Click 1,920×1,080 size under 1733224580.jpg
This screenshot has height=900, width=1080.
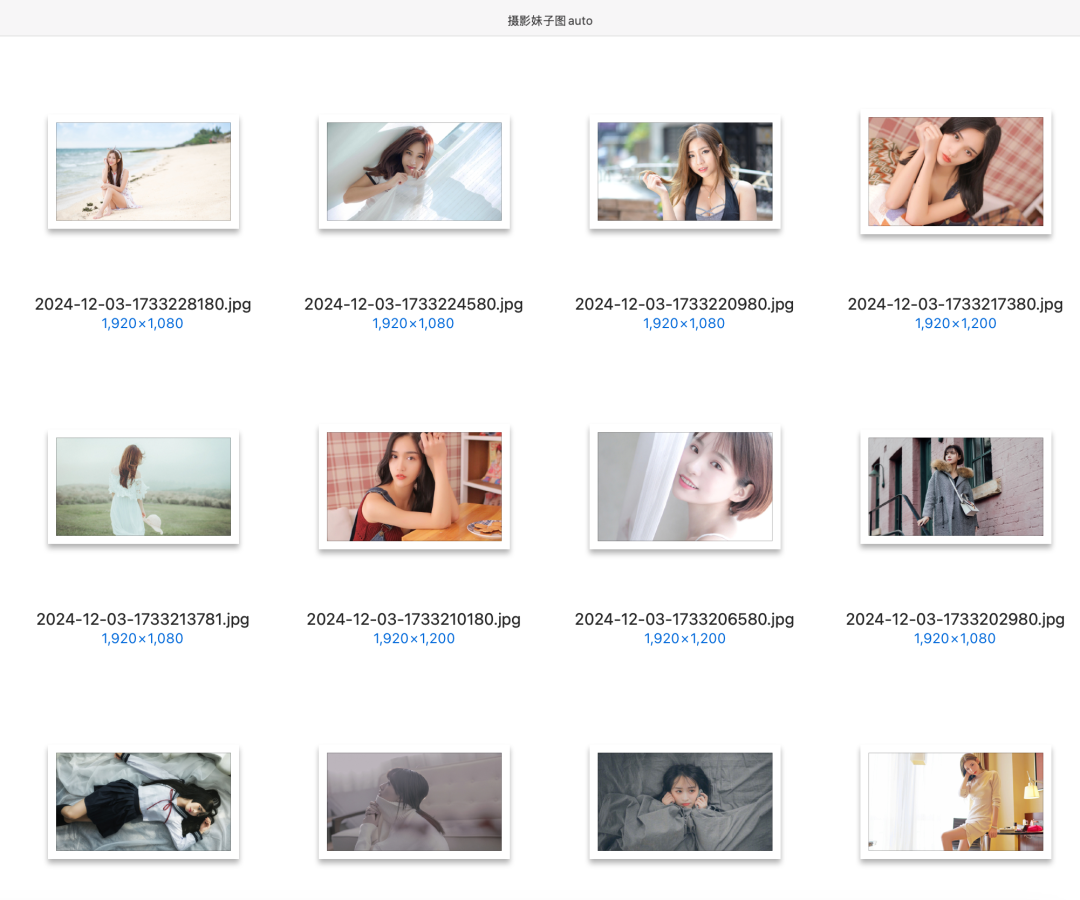pyautogui.click(x=413, y=324)
